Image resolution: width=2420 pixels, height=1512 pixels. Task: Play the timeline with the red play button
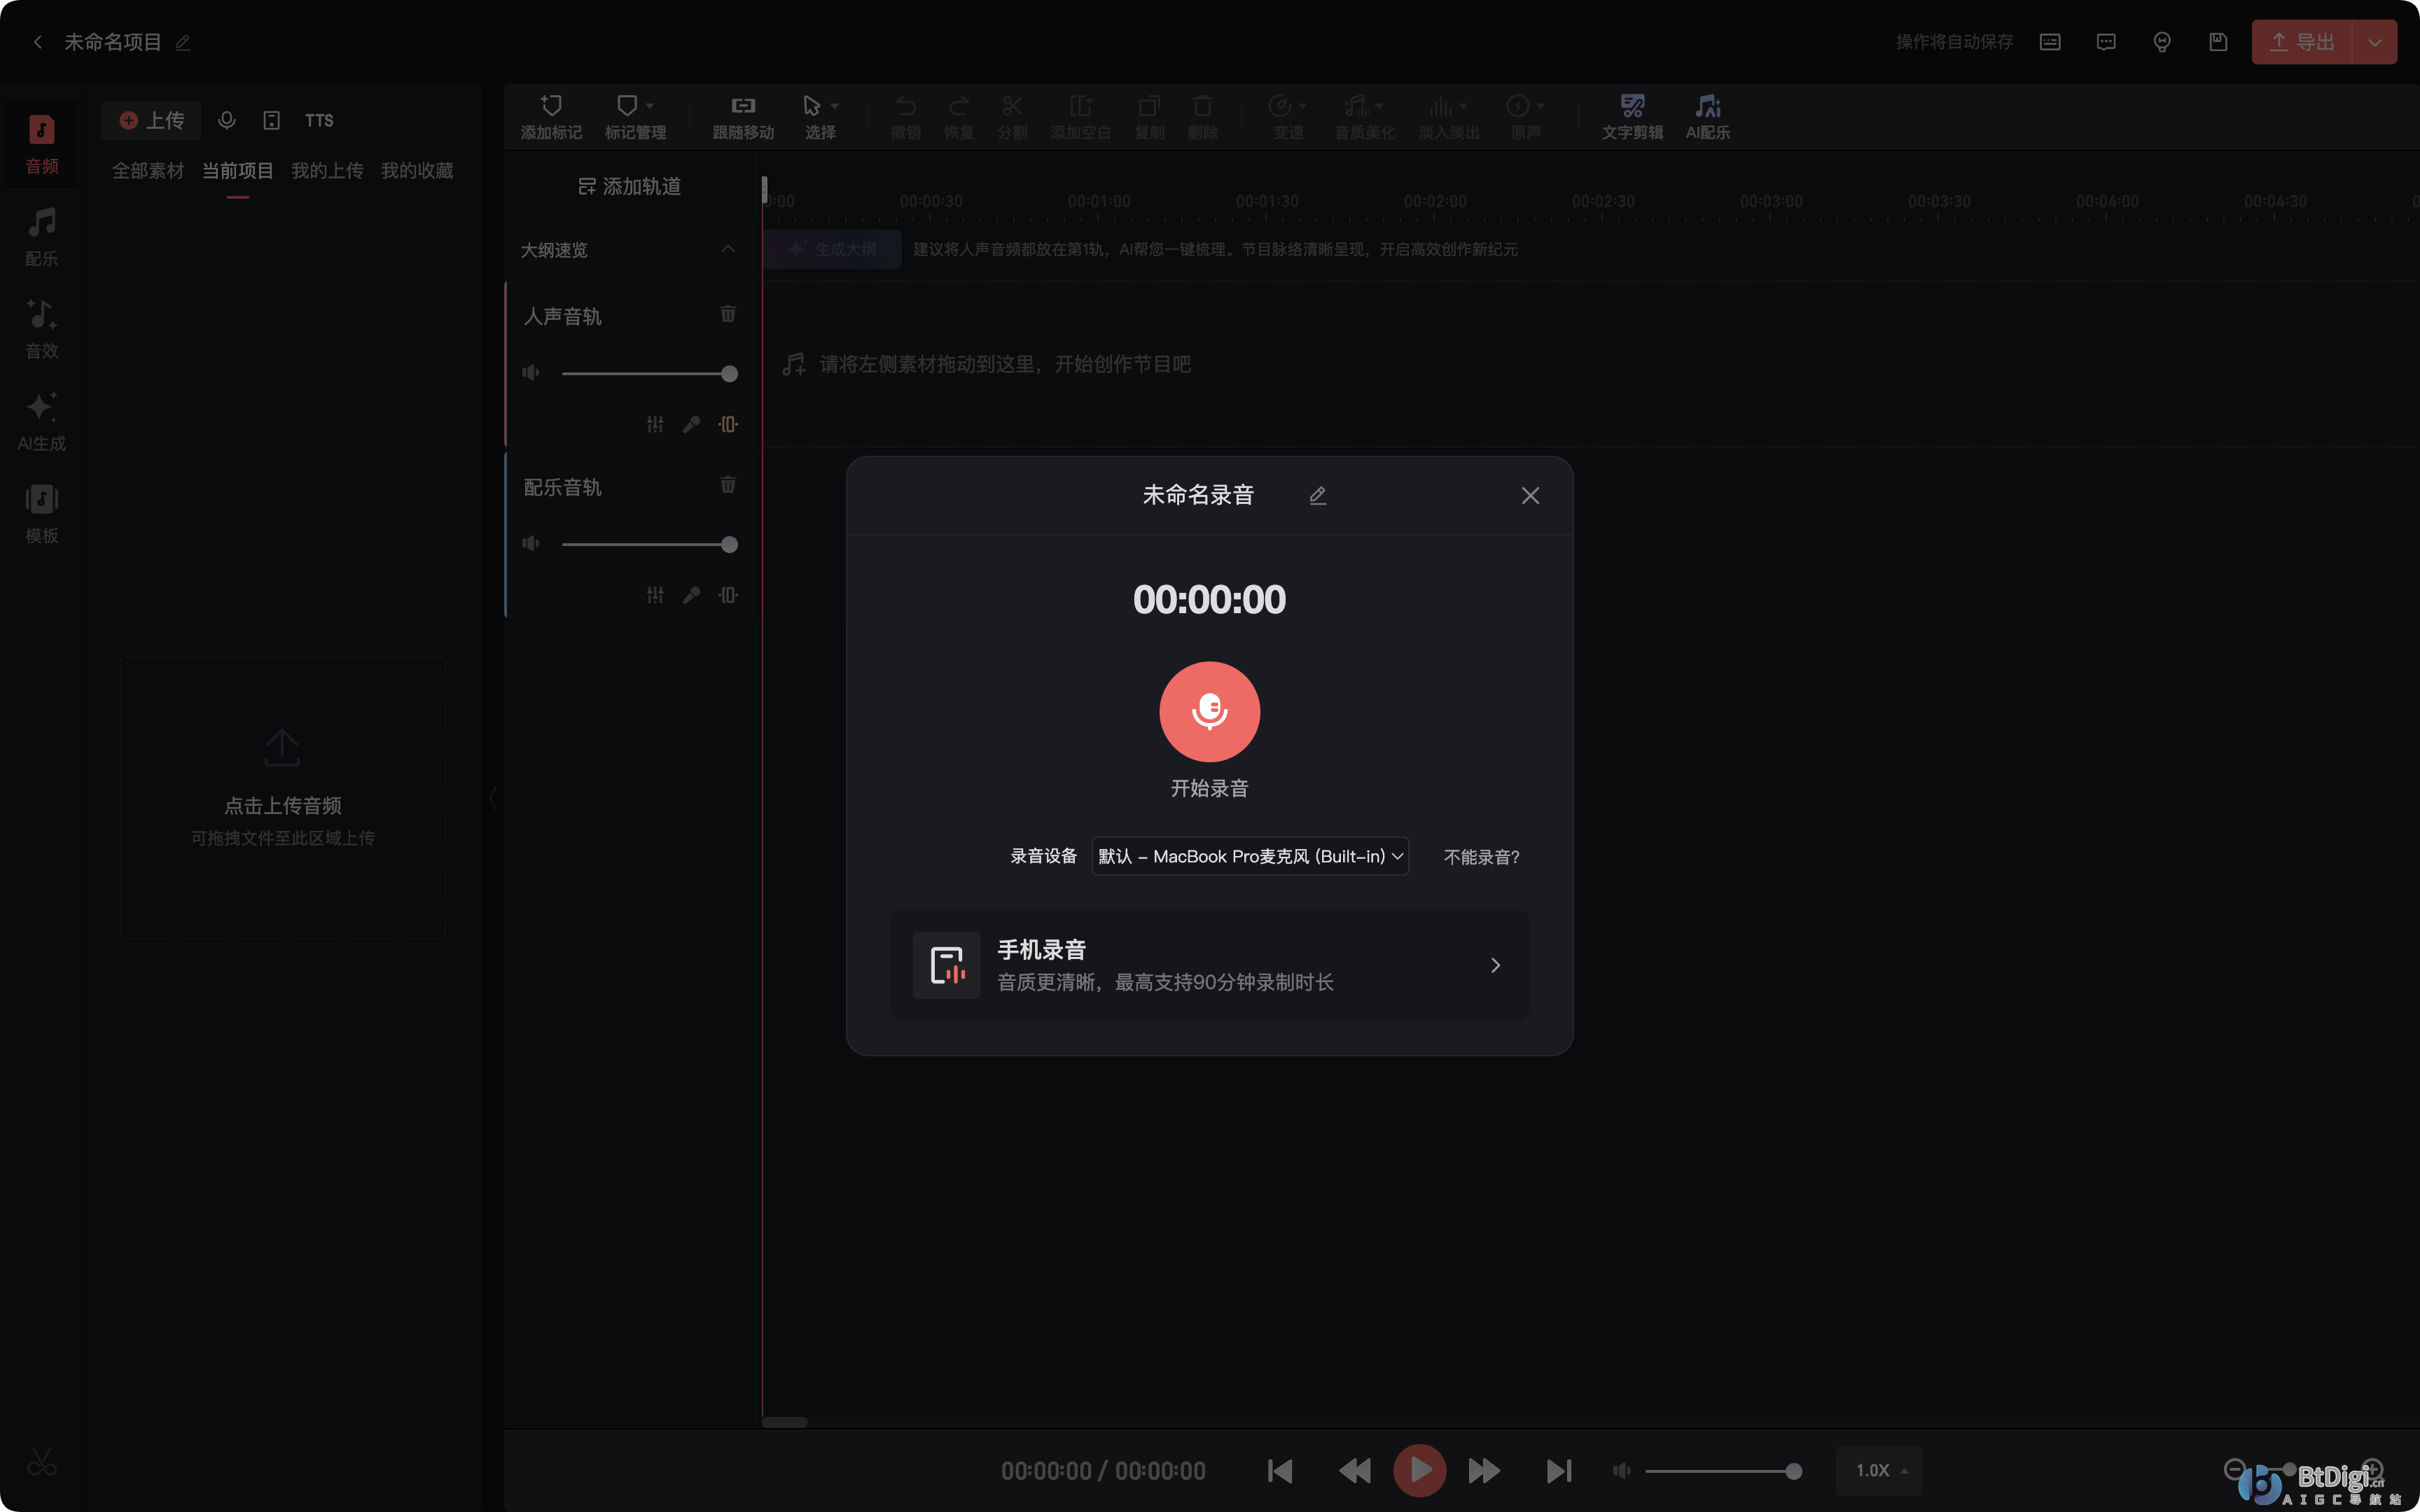[x=1419, y=1470]
